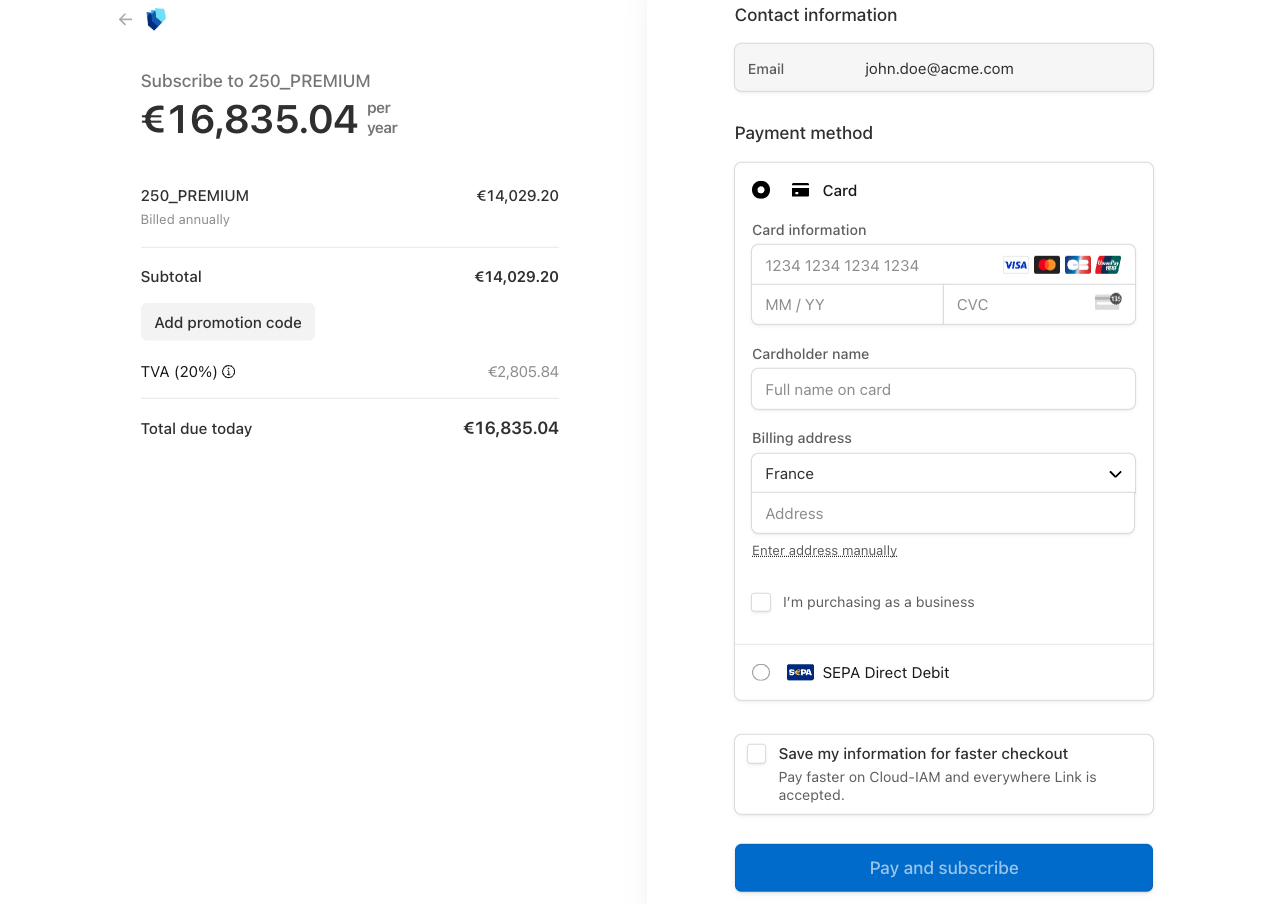Image resolution: width=1270 pixels, height=904 pixels.
Task: Select the Card payment radio button
Action: [761, 190]
